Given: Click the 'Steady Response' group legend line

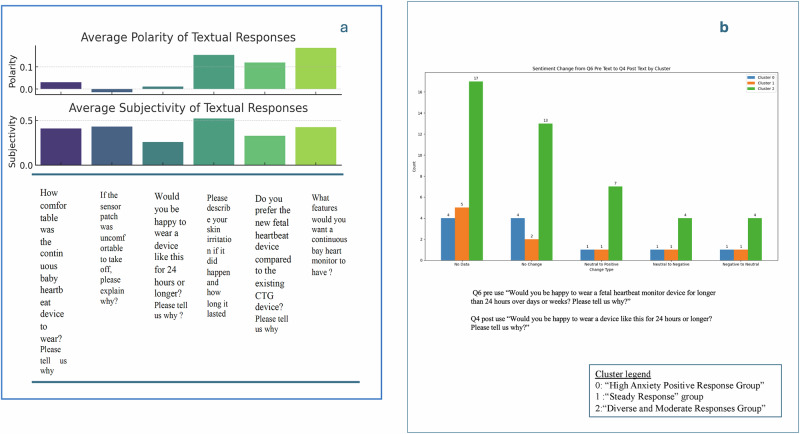Looking at the screenshot, I should pyautogui.click(x=649, y=397).
